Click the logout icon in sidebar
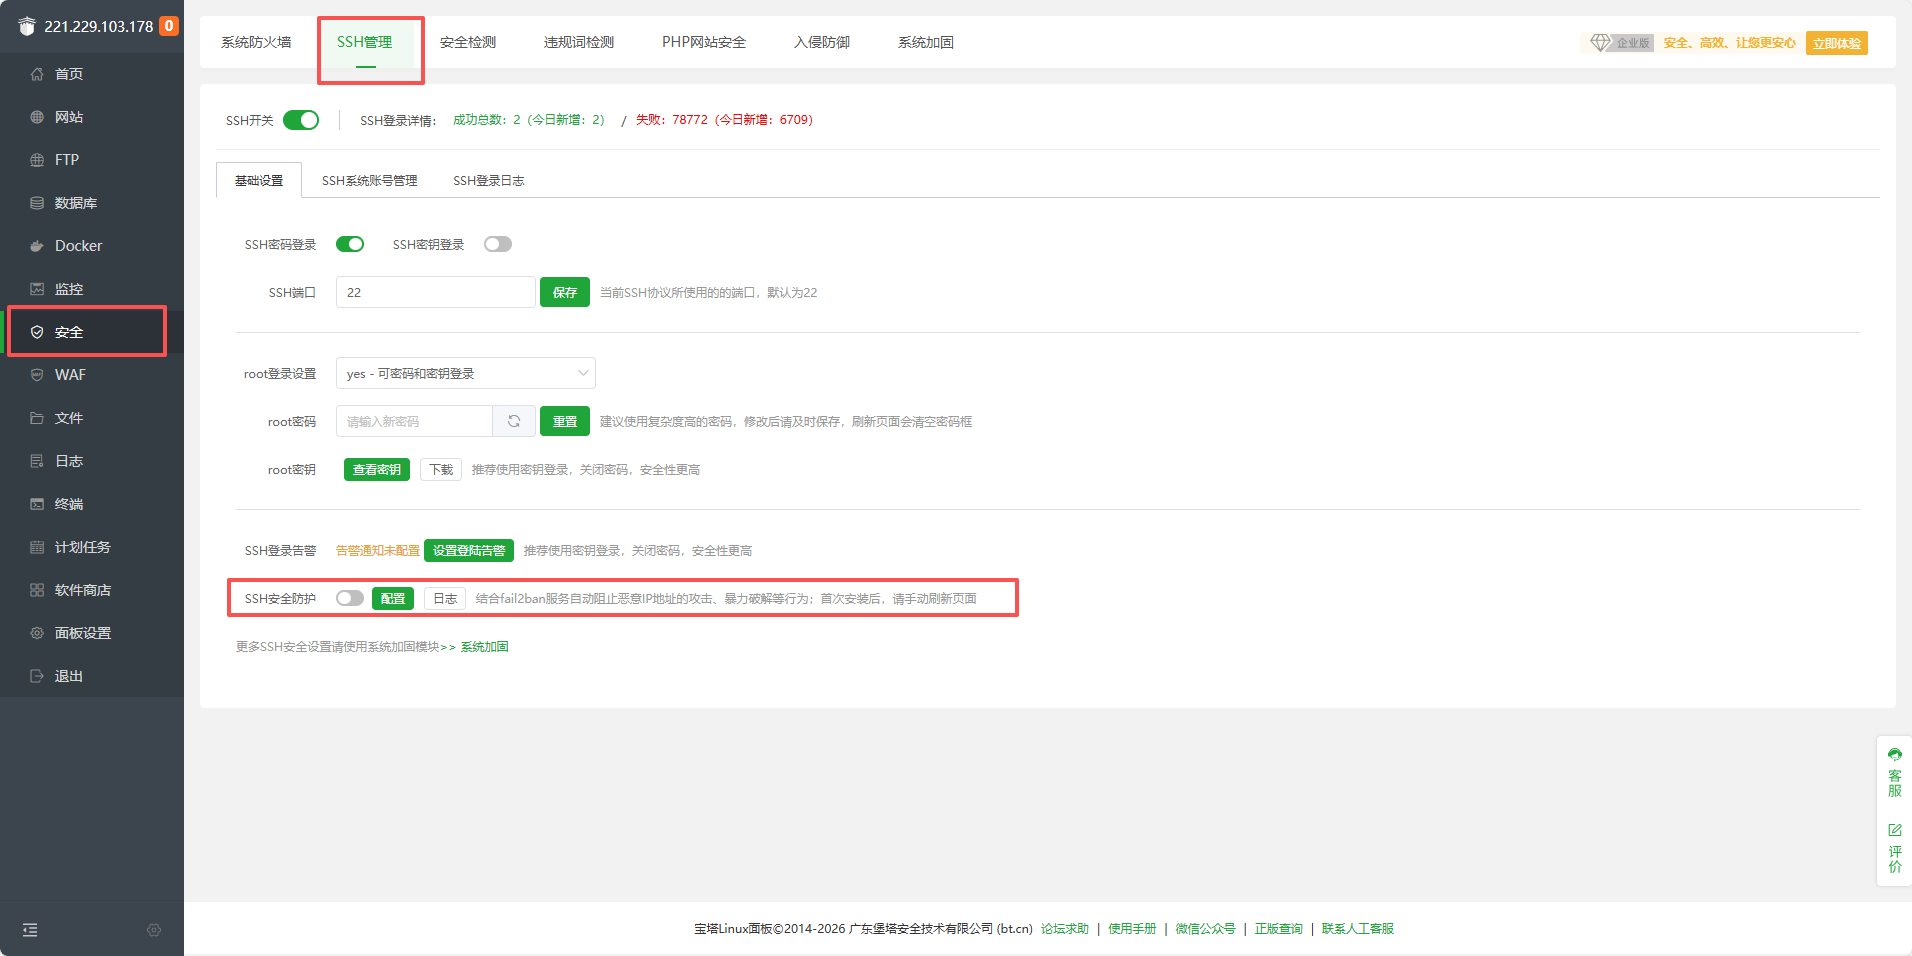Image resolution: width=1912 pixels, height=956 pixels. click(x=37, y=676)
